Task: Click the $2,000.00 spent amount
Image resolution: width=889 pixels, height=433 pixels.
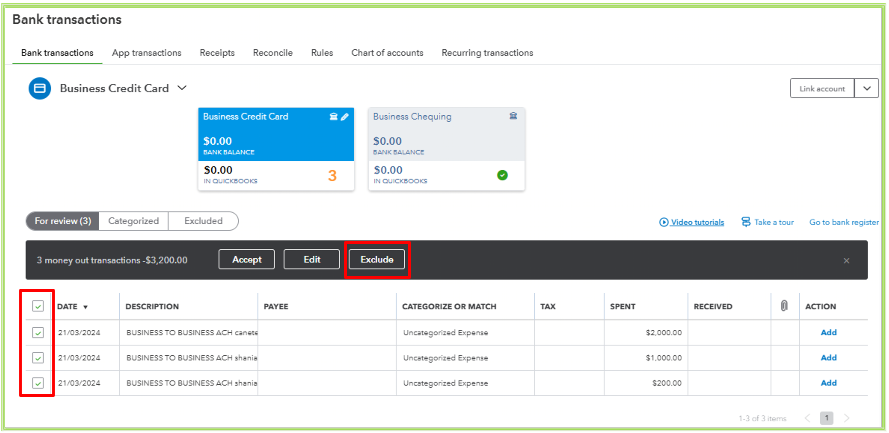Action: pos(664,333)
